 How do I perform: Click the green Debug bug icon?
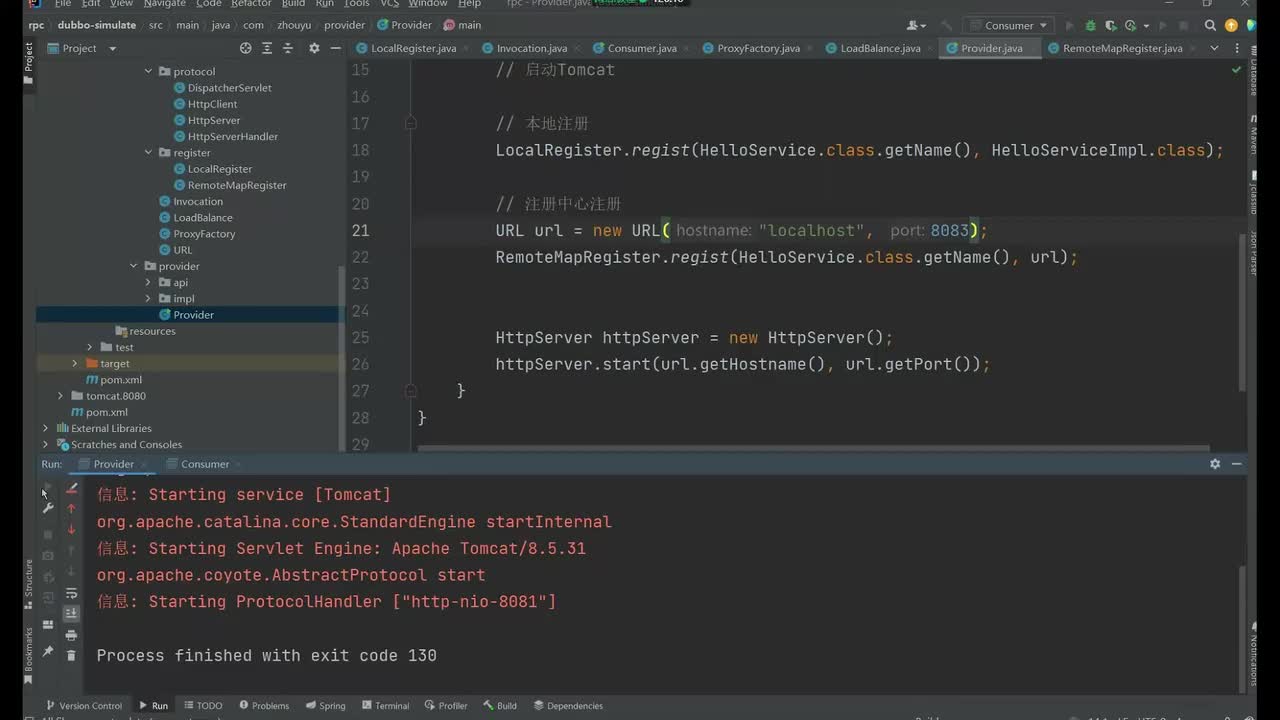(1091, 25)
